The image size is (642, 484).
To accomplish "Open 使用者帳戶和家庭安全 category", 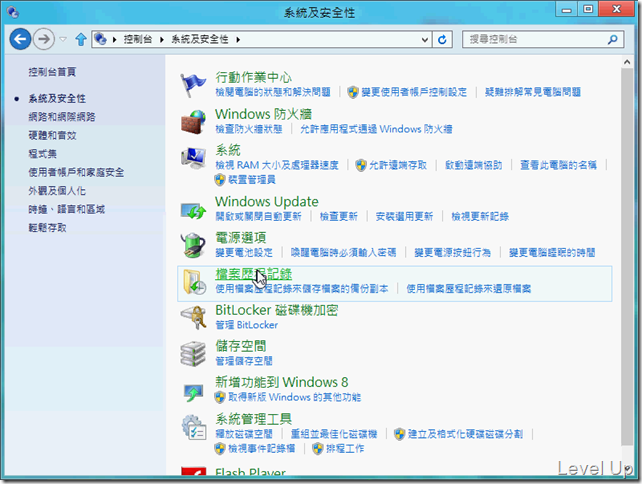I will point(76,172).
